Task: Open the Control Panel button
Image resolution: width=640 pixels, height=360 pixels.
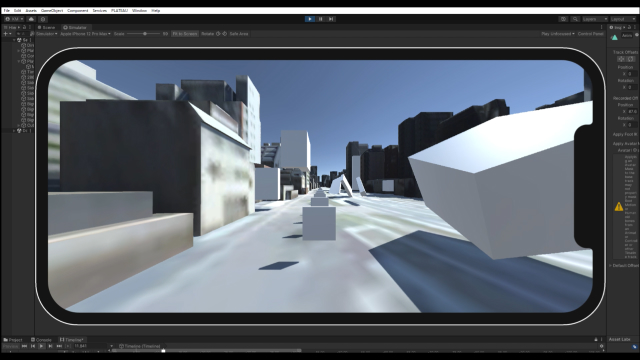Action: (x=590, y=34)
